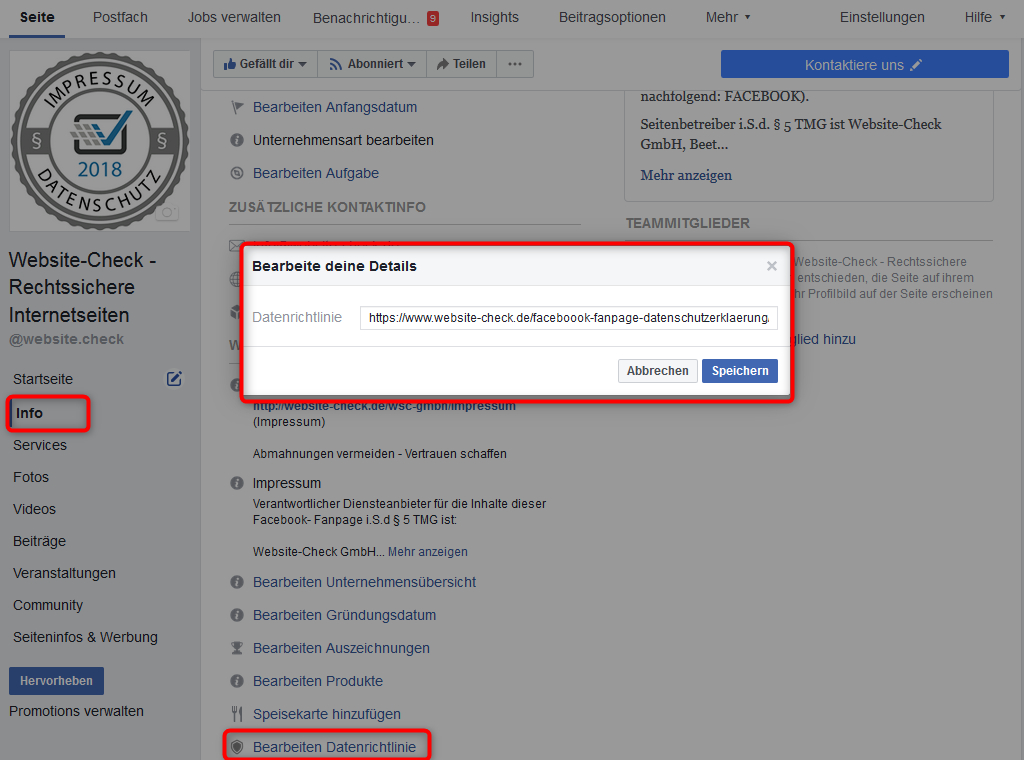The image size is (1024, 760).
Task: Open the Postfach tab
Action: click(x=120, y=18)
